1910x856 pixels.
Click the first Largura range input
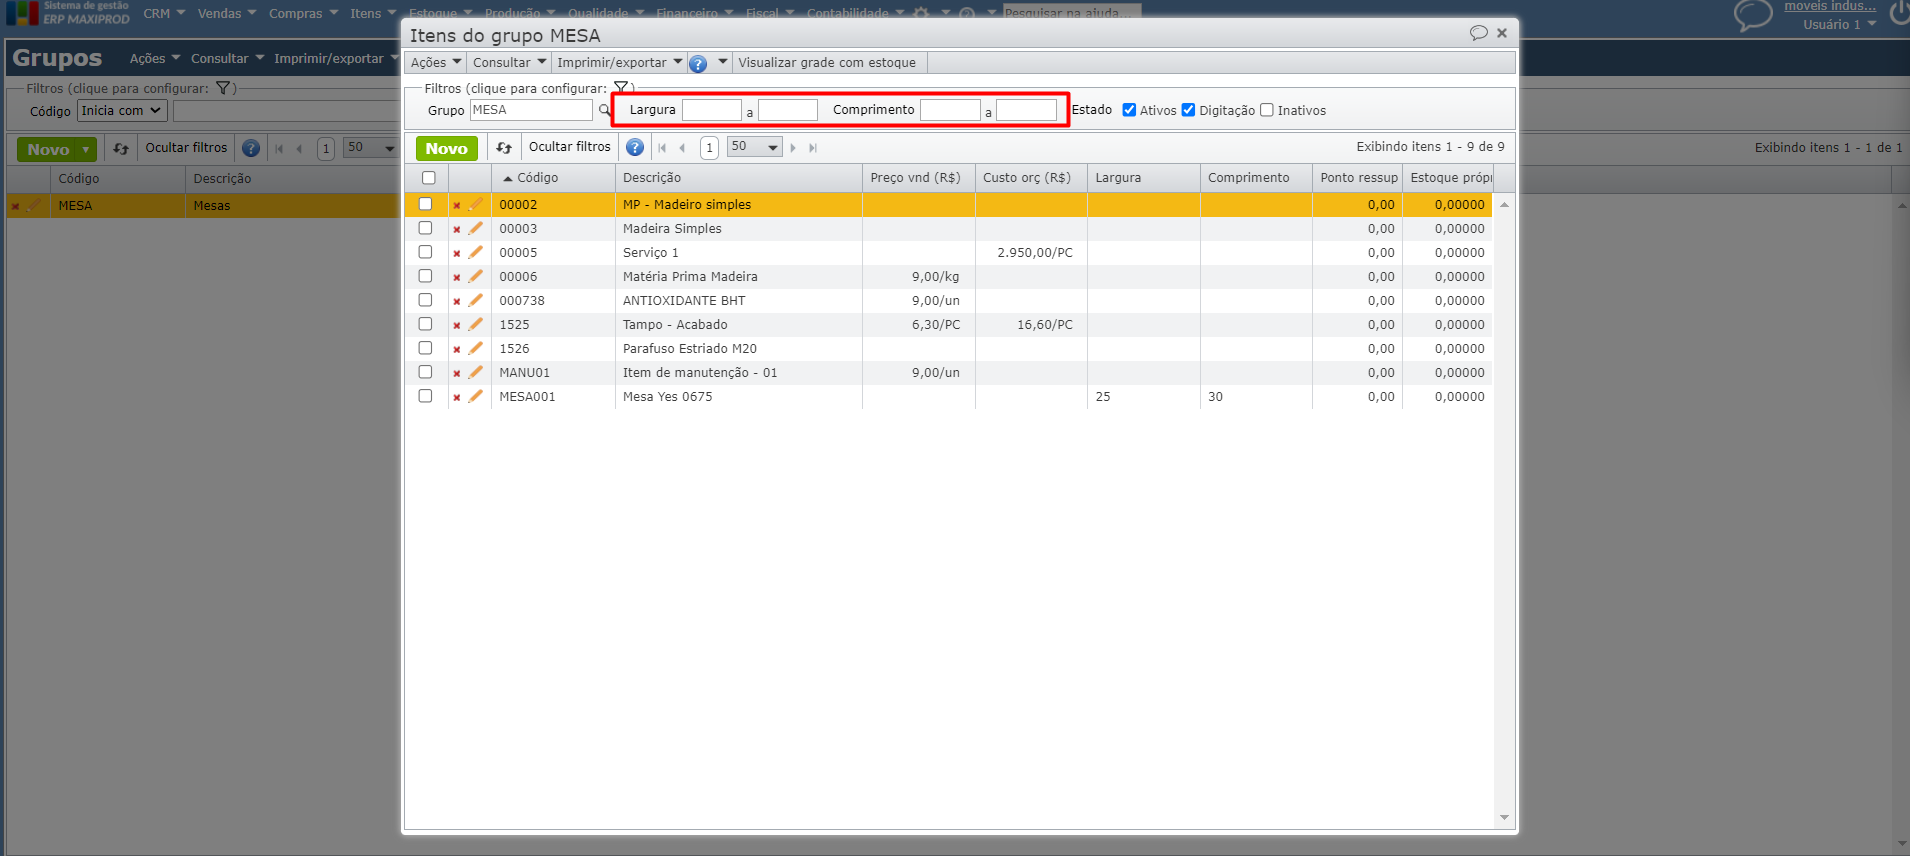(712, 110)
